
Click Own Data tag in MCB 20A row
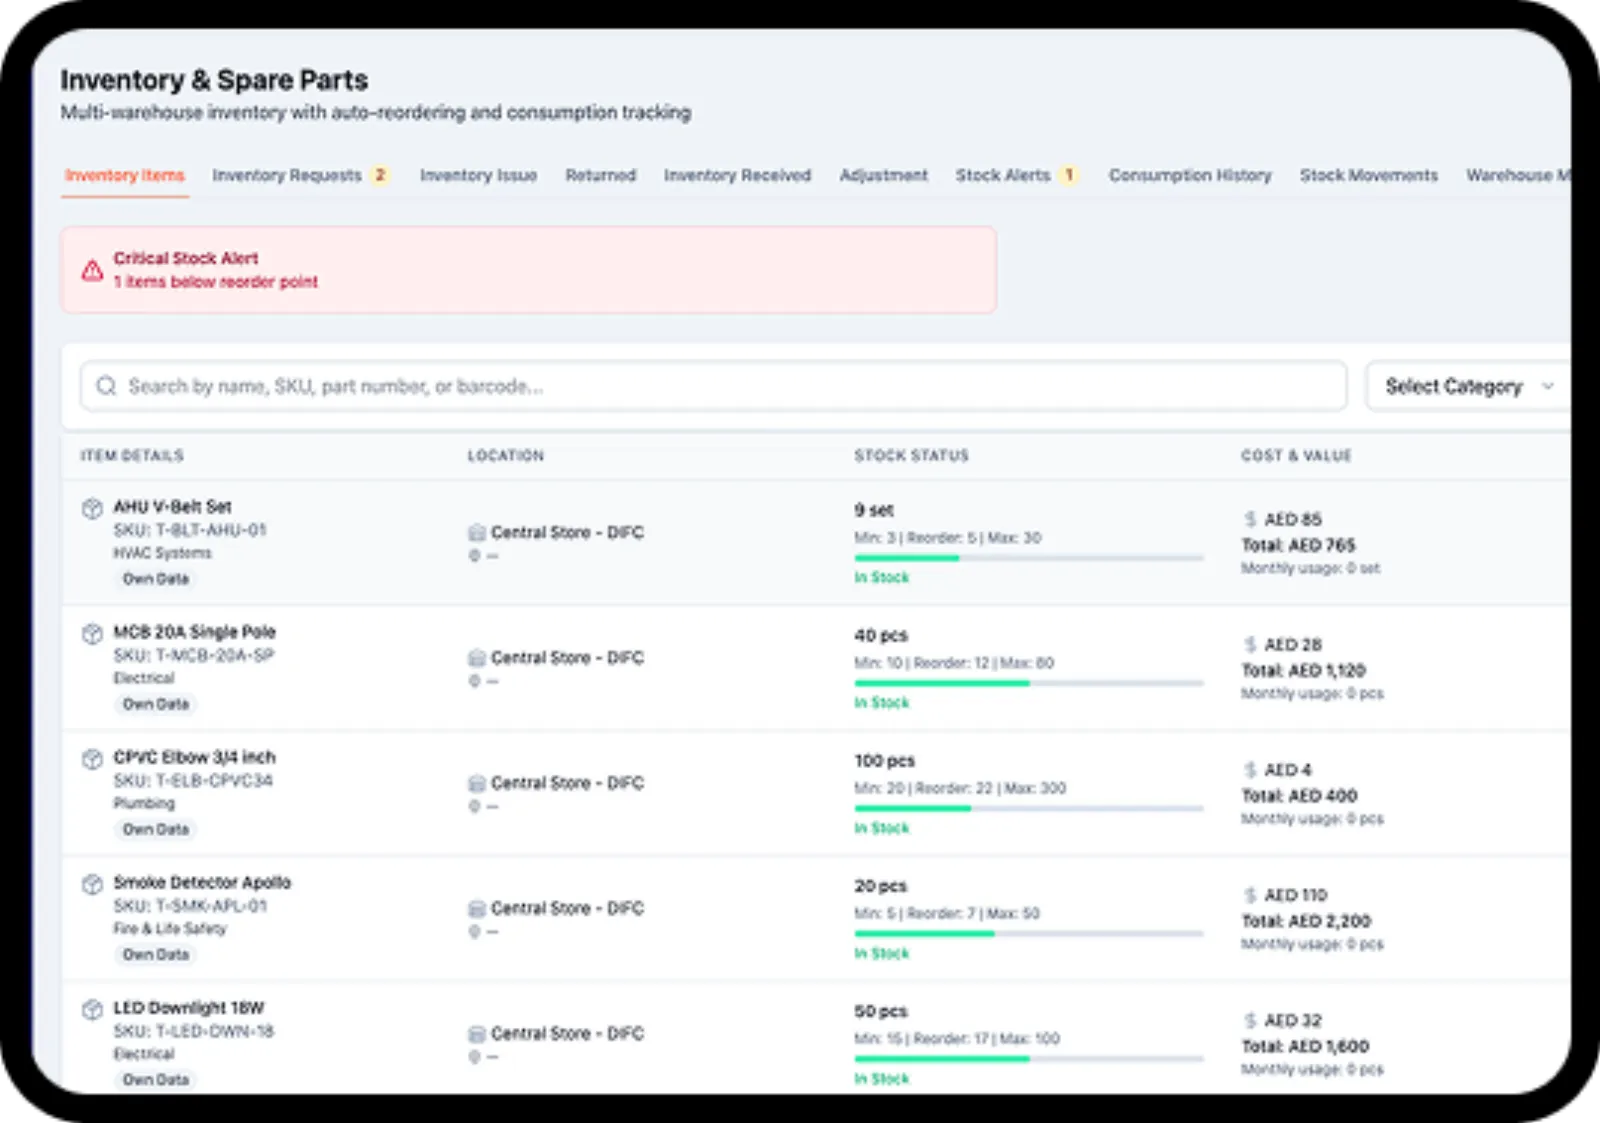click(155, 704)
